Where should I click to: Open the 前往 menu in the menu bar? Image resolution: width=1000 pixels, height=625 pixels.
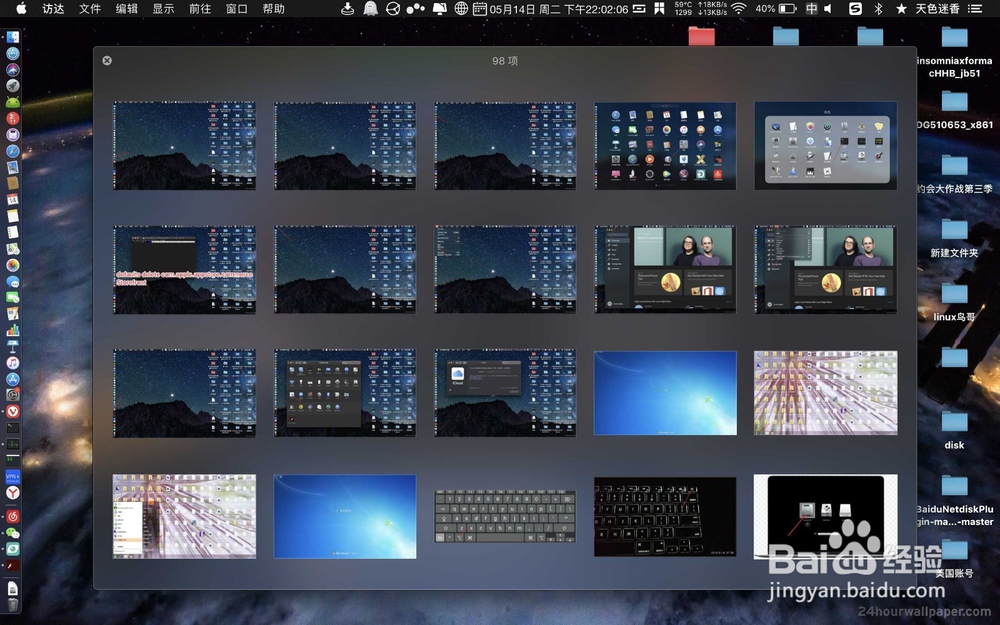[x=199, y=10]
